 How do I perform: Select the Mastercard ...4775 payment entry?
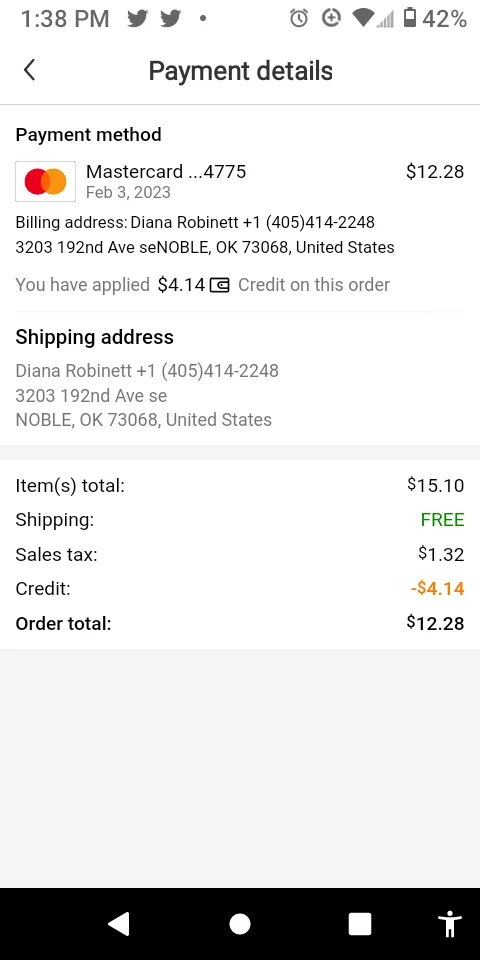point(239,181)
